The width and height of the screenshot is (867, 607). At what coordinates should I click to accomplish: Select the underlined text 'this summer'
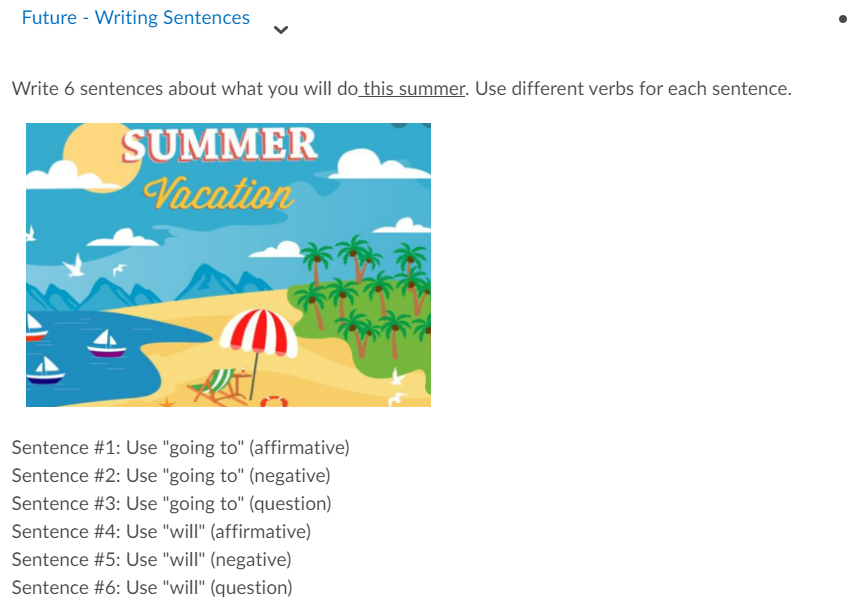411,89
